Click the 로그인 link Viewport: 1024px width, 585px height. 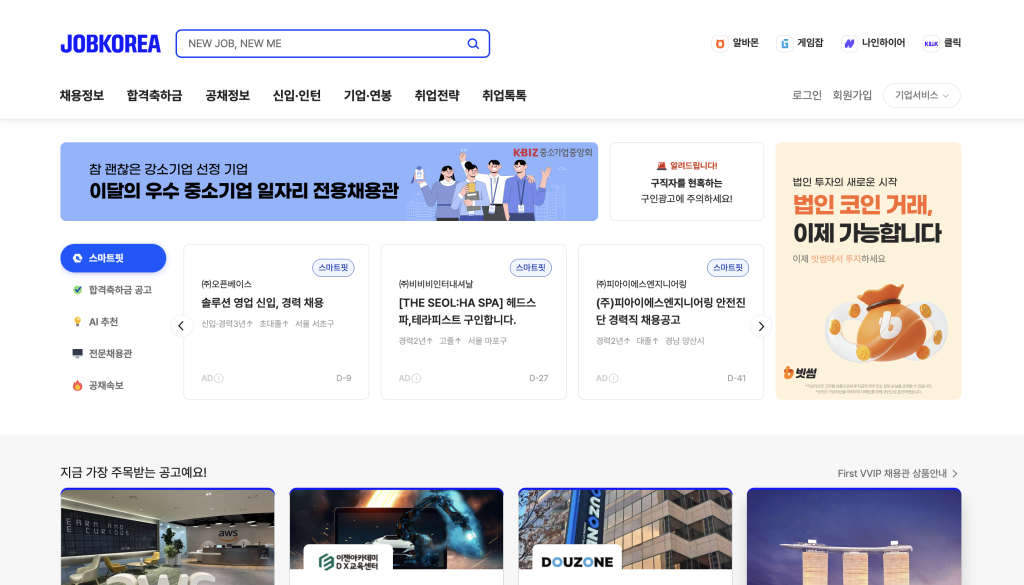(805, 95)
